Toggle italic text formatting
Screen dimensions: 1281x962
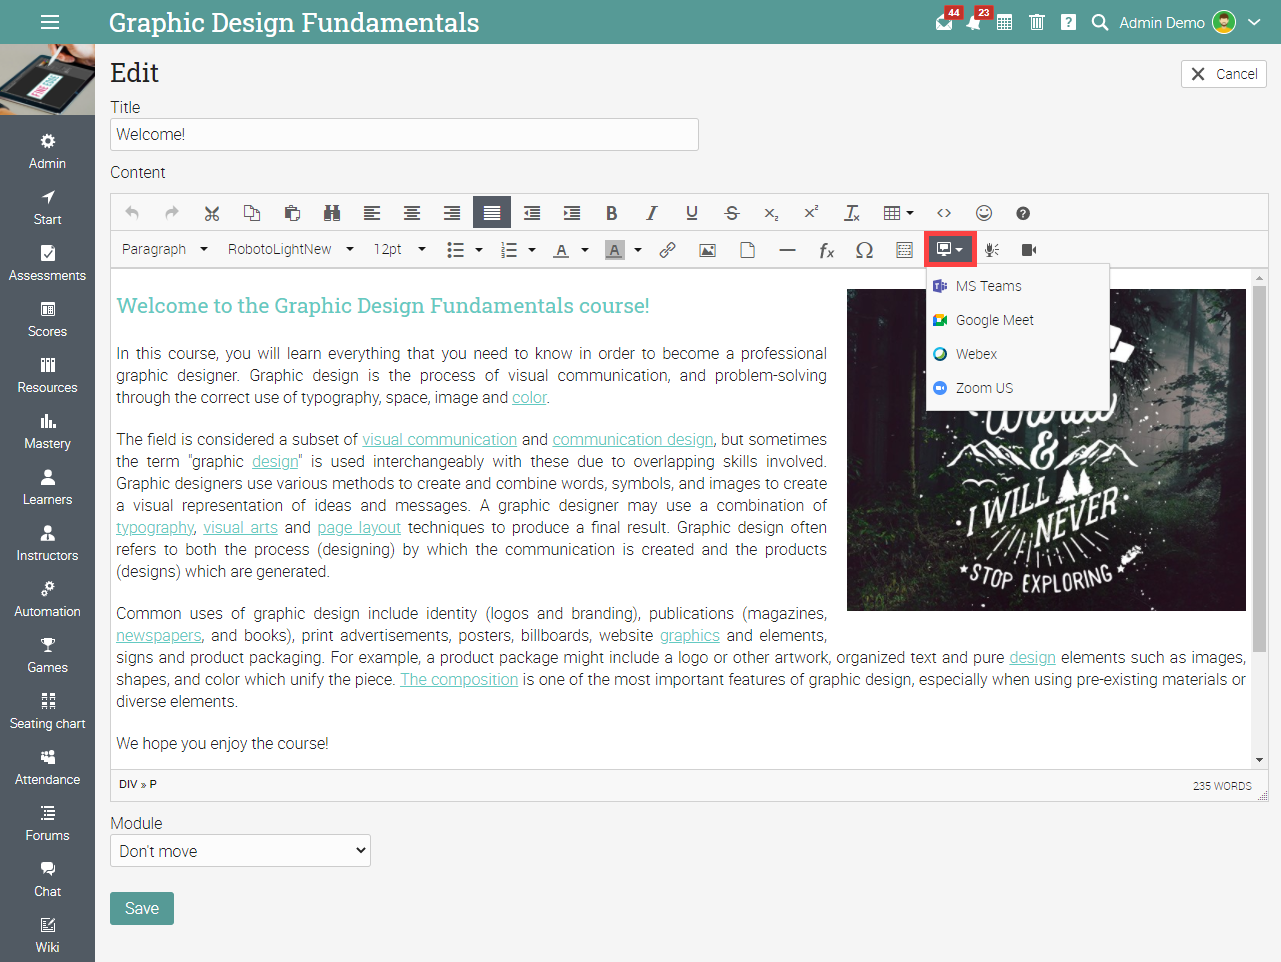click(651, 213)
